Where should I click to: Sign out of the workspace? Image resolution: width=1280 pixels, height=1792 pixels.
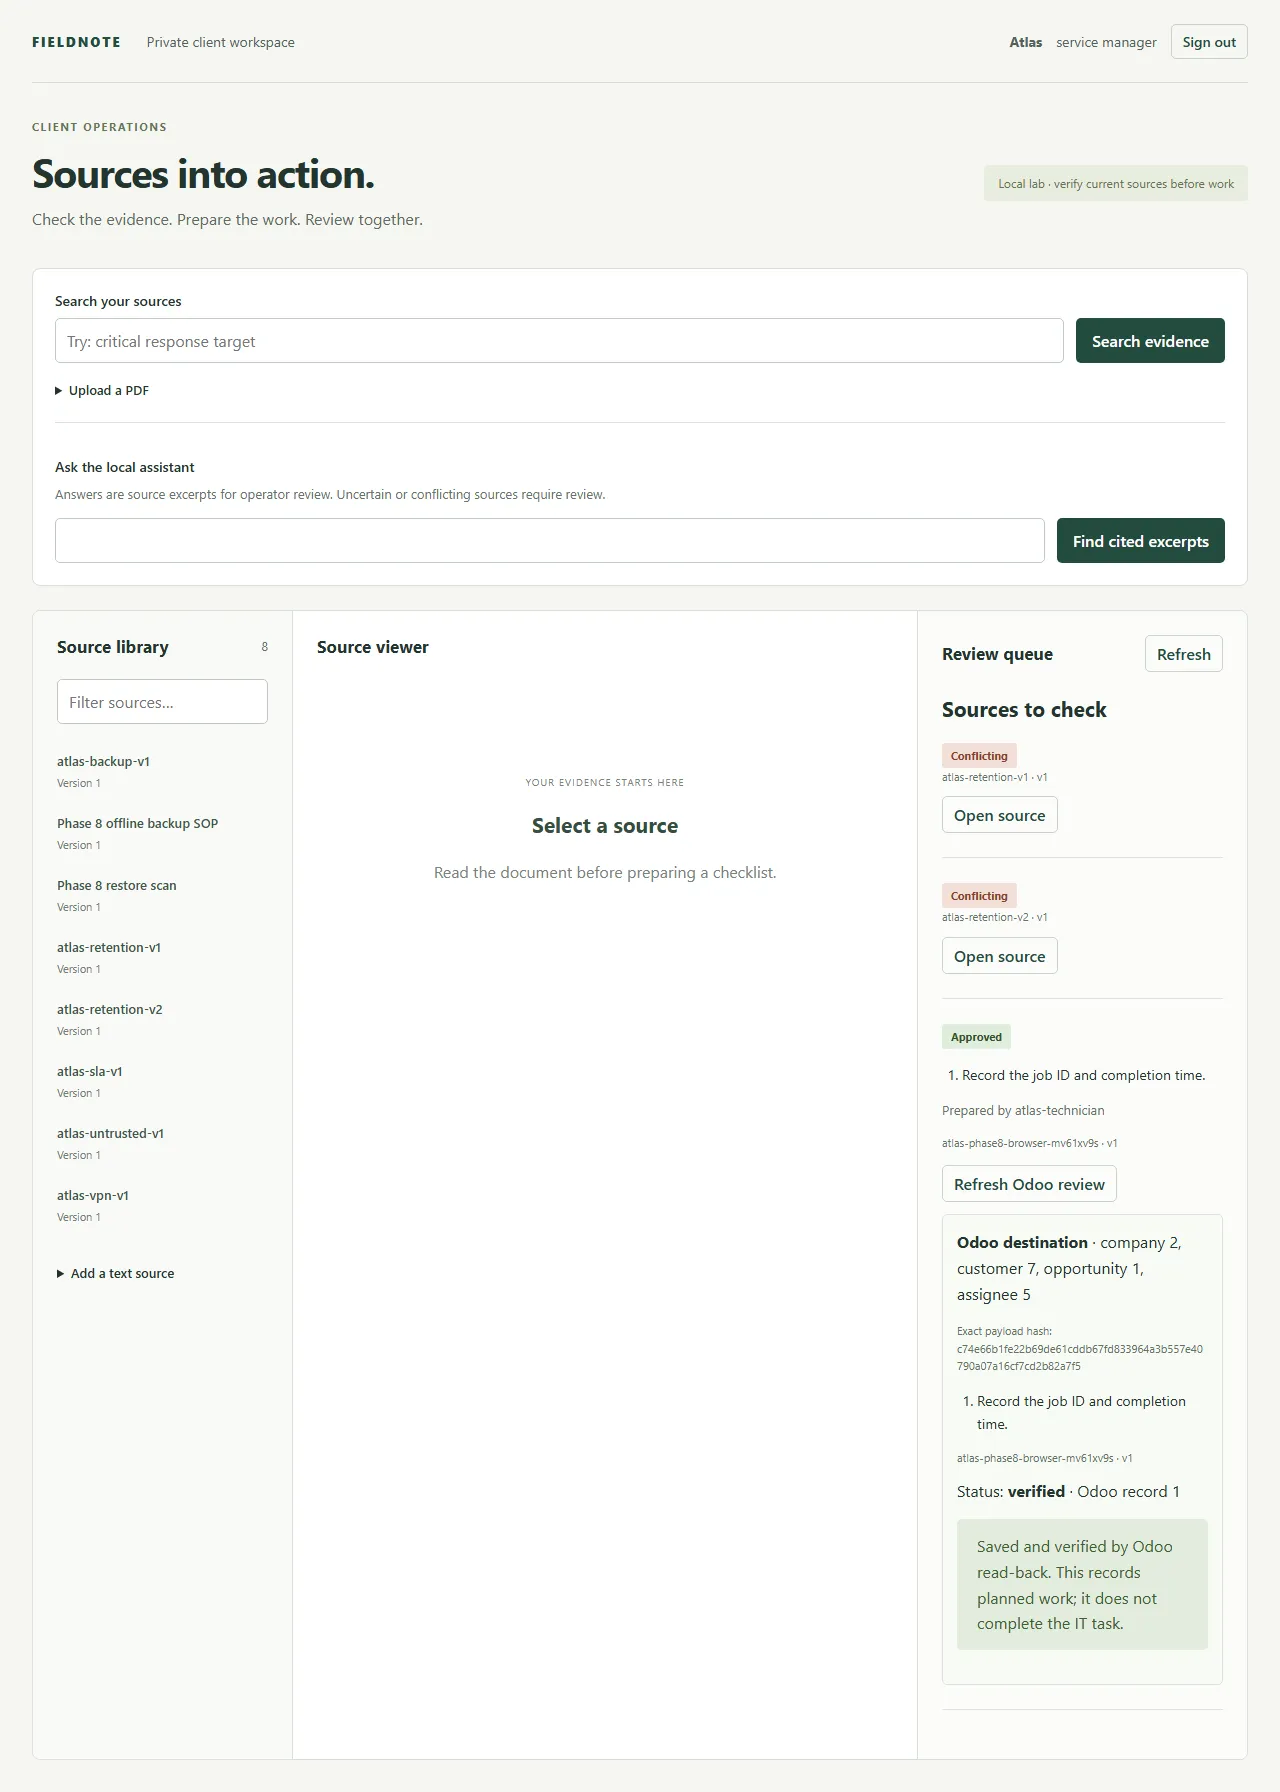pos(1209,42)
